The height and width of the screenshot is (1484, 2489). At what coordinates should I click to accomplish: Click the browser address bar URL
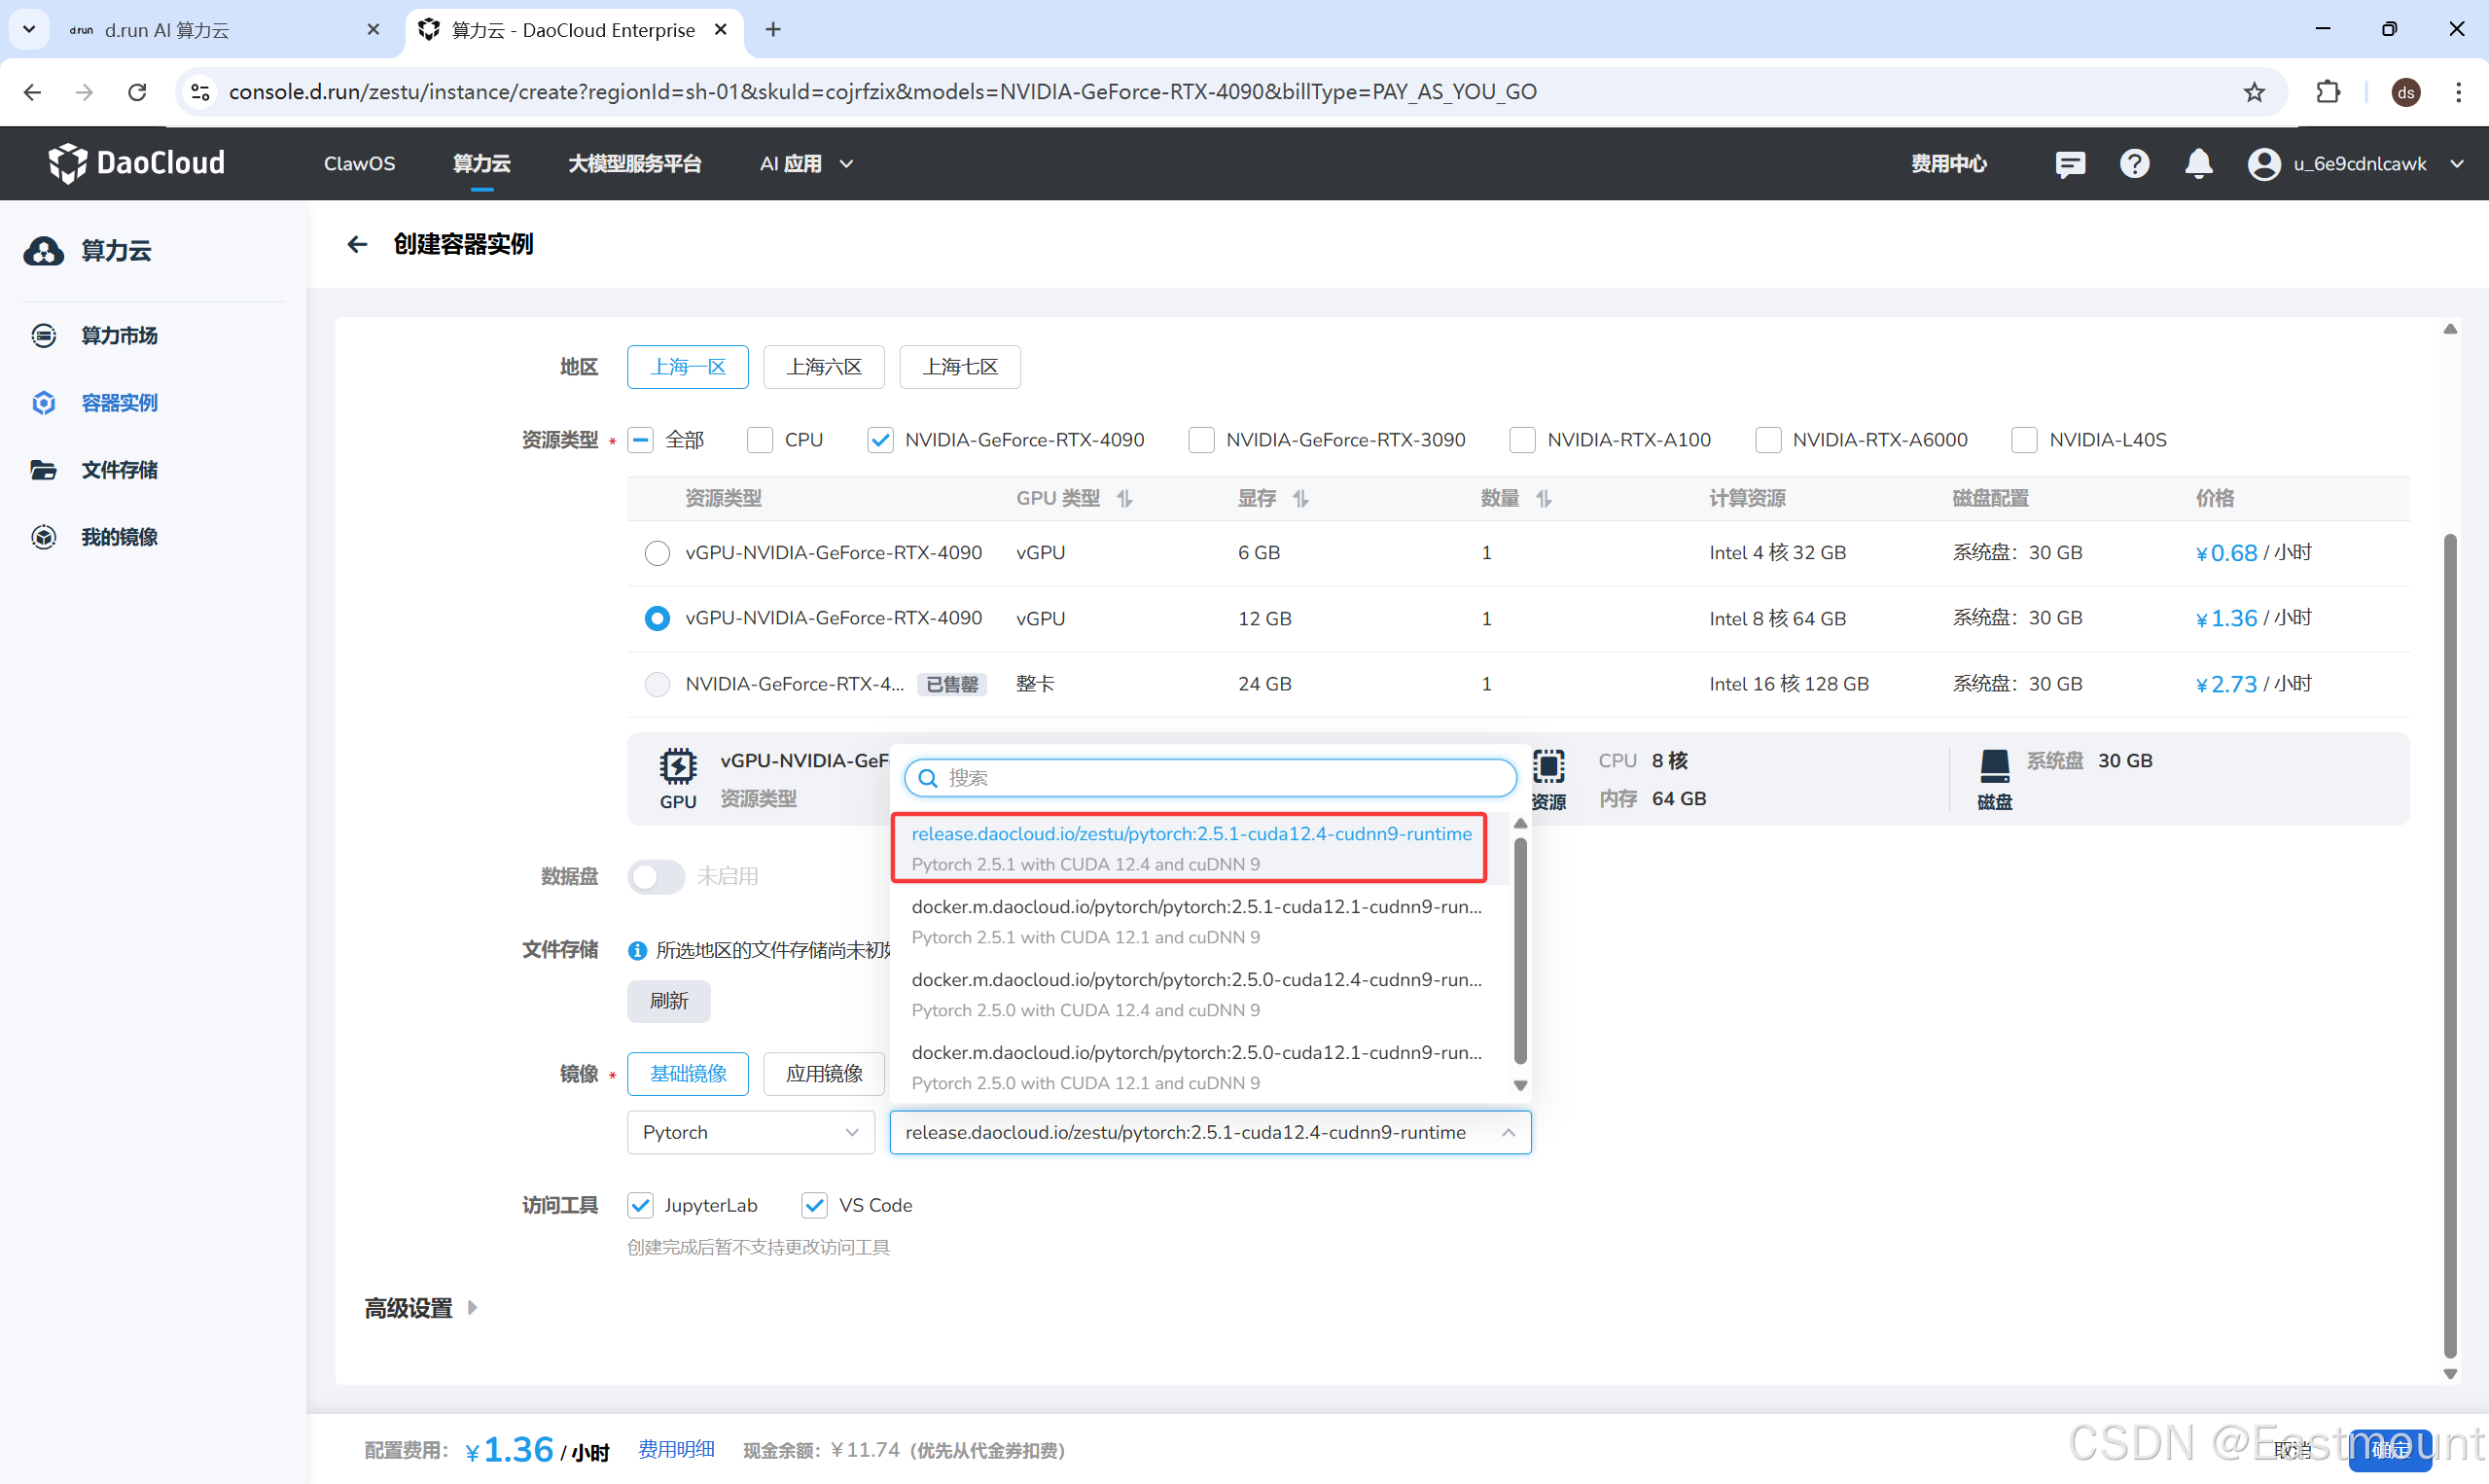883,92
